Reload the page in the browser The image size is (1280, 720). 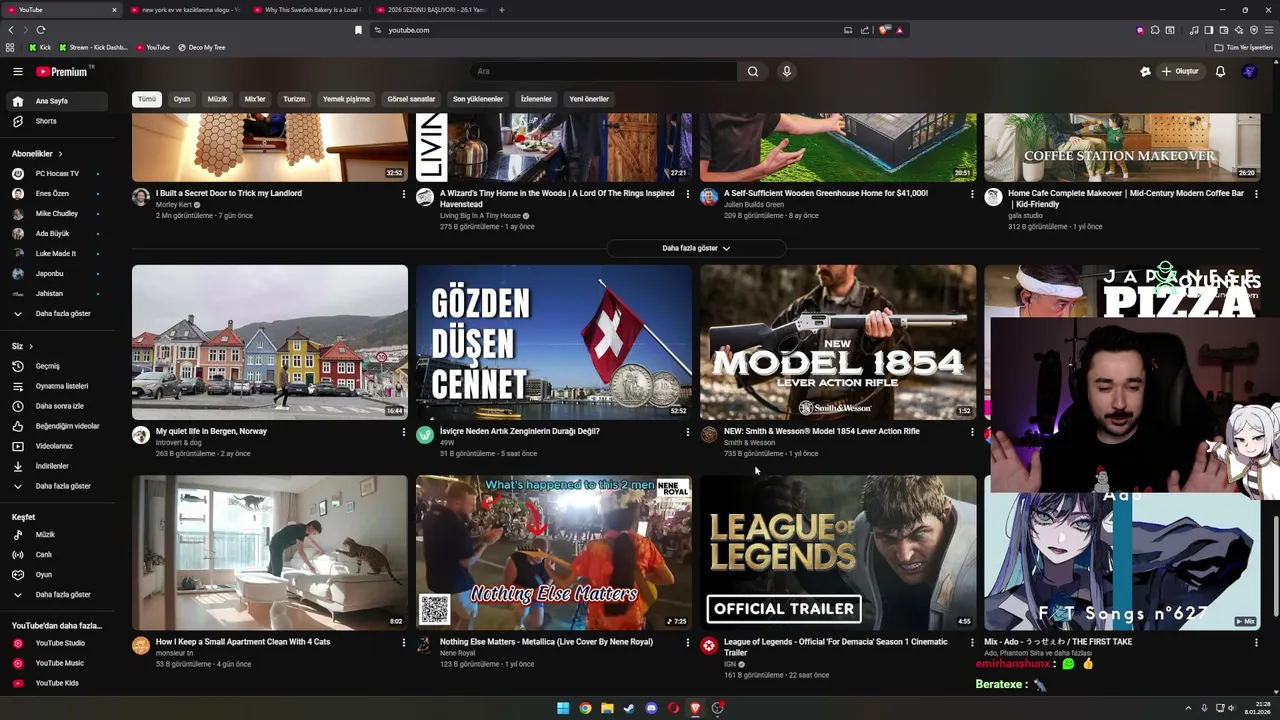[x=41, y=30]
